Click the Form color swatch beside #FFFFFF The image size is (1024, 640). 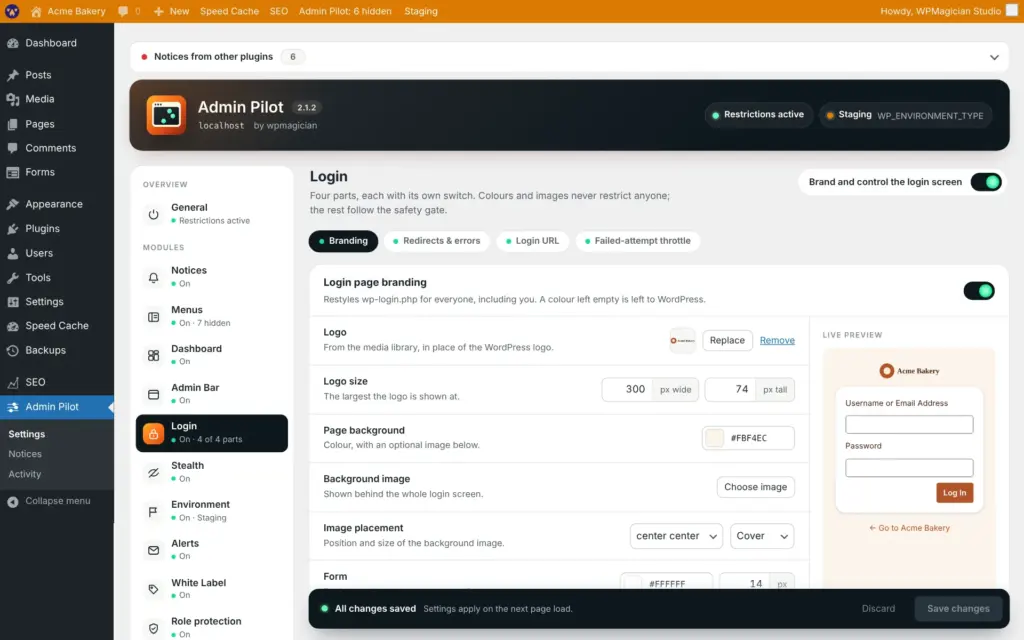click(x=632, y=583)
